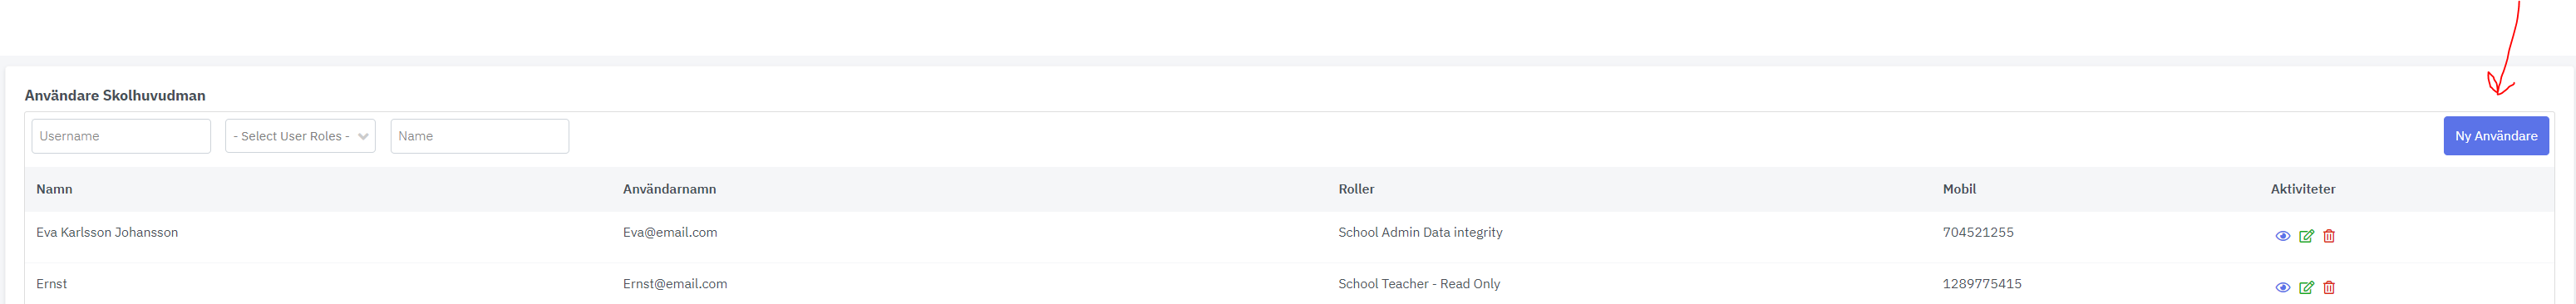This screenshot has height=304, width=2576.
Task: Sort by the Användarnamn column header
Action: point(669,189)
